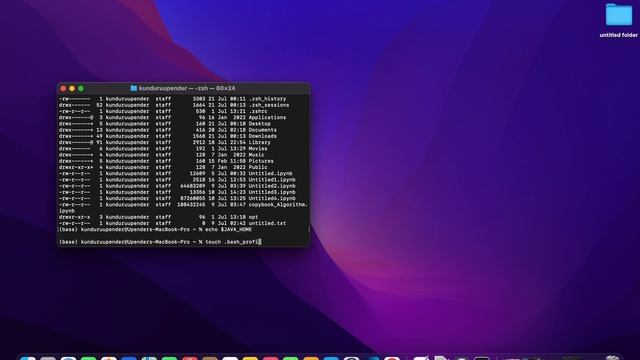
Task: Click the Downloads directory name
Action: (262, 136)
